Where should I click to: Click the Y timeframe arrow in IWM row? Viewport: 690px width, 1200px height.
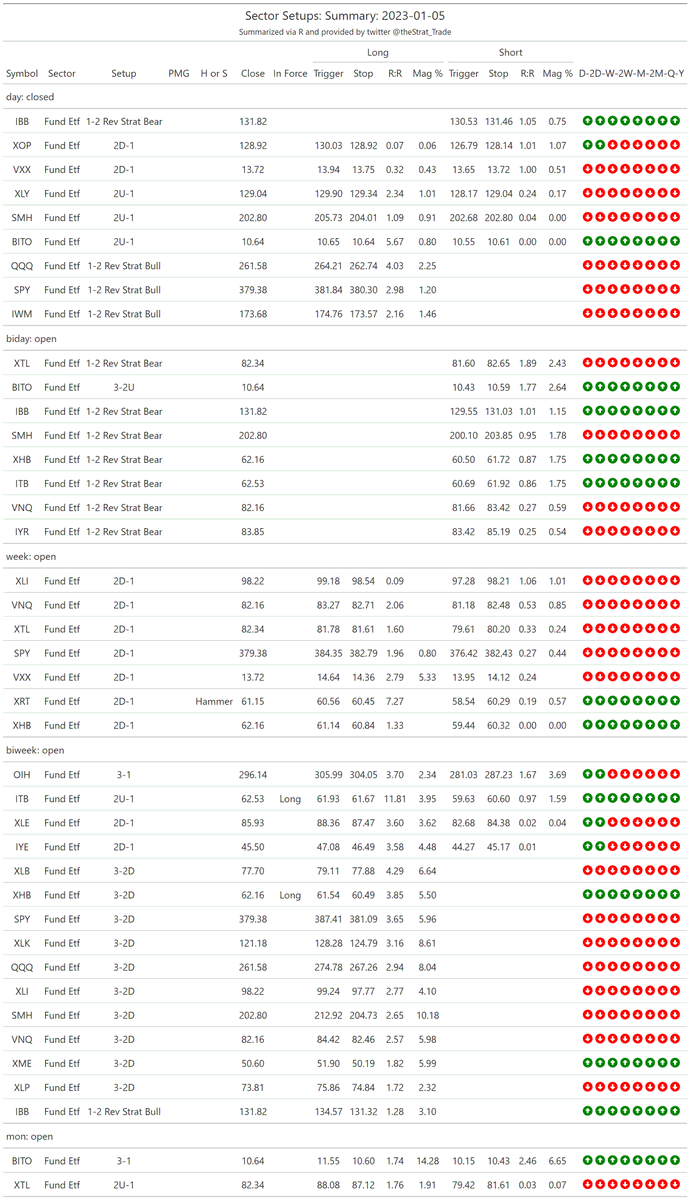pos(677,314)
